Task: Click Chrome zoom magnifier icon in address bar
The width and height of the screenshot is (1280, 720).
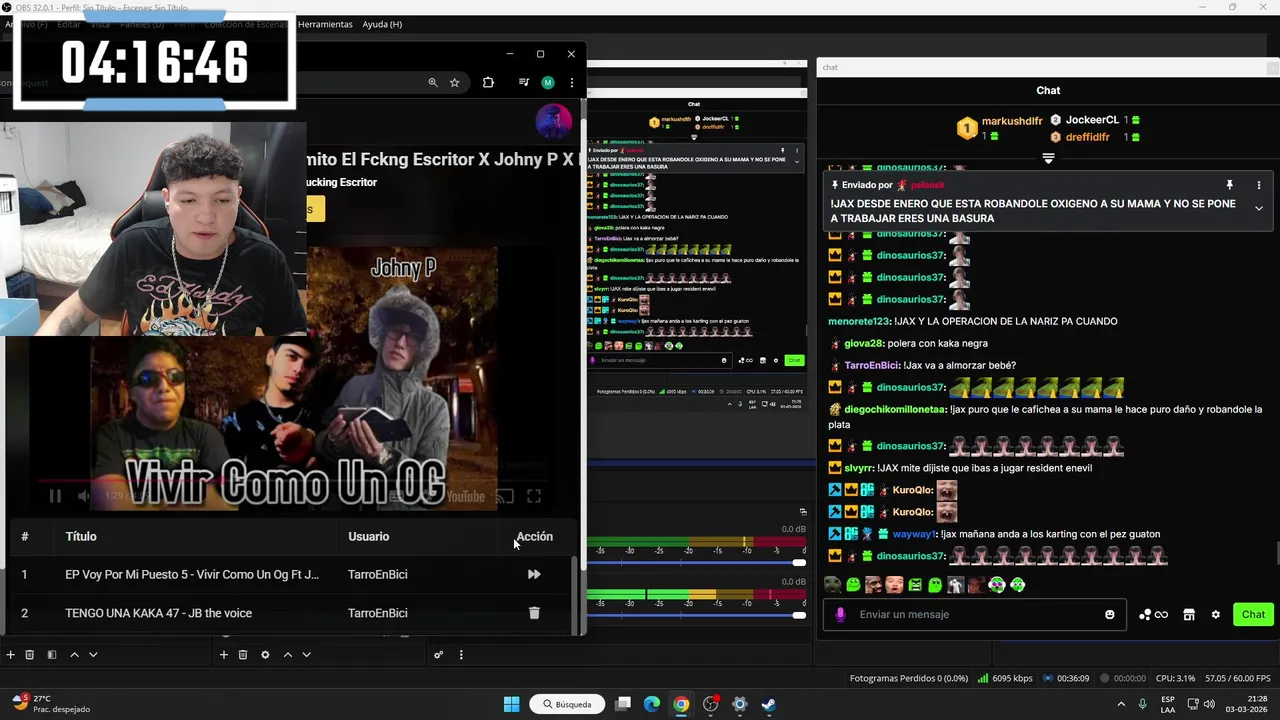Action: [x=433, y=83]
